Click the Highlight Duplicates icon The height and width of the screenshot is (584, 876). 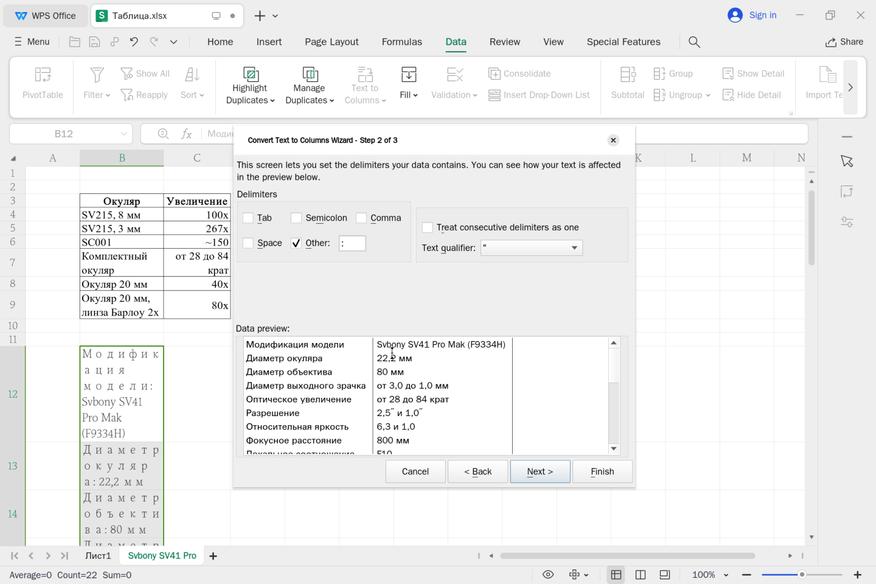click(x=250, y=75)
